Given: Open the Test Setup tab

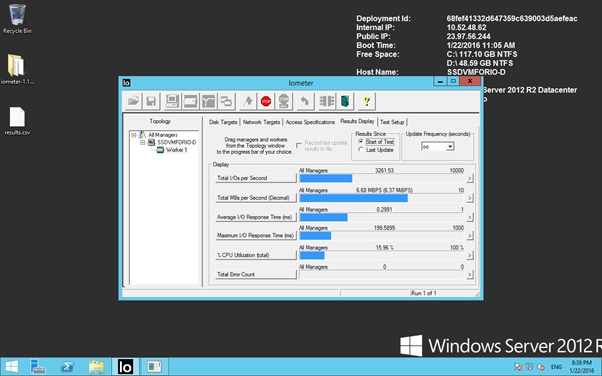Looking at the screenshot, I should click(x=392, y=122).
